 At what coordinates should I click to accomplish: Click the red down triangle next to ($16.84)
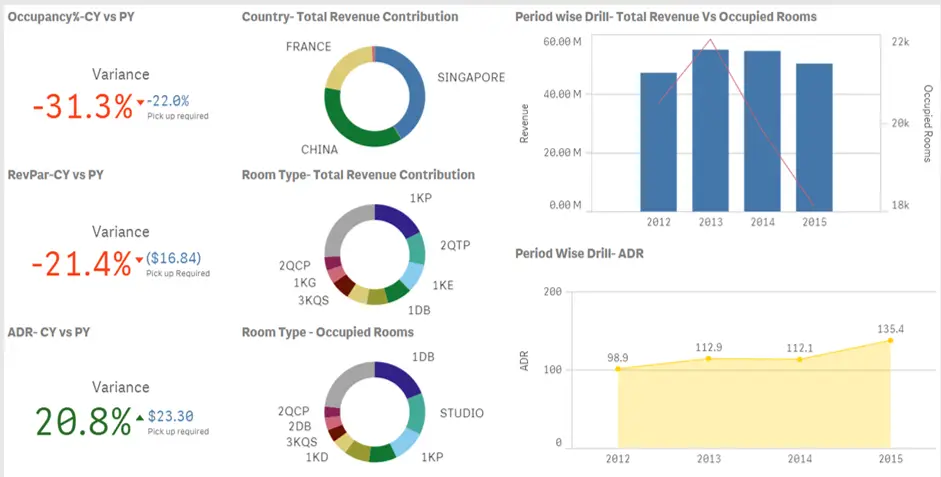[141, 258]
